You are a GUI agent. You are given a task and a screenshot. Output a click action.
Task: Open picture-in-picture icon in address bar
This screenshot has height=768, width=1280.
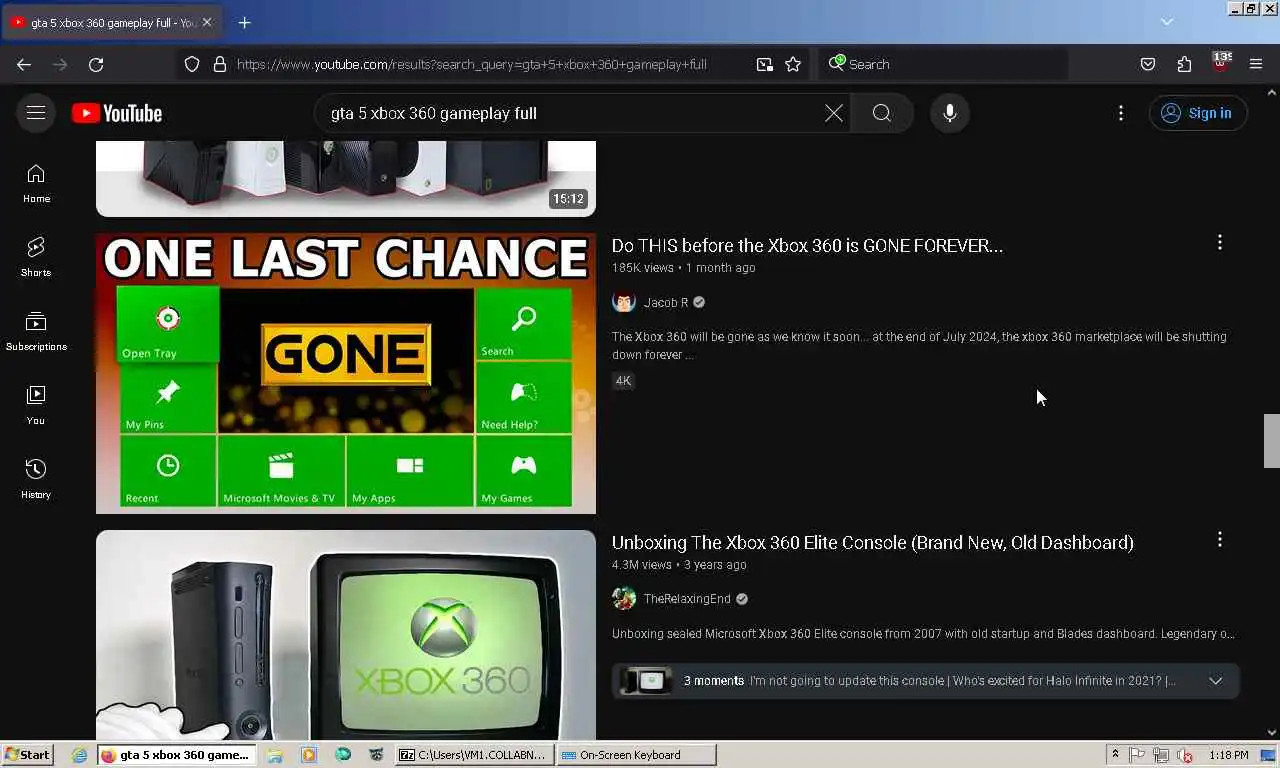pyautogui.click(x=764, y=64)
